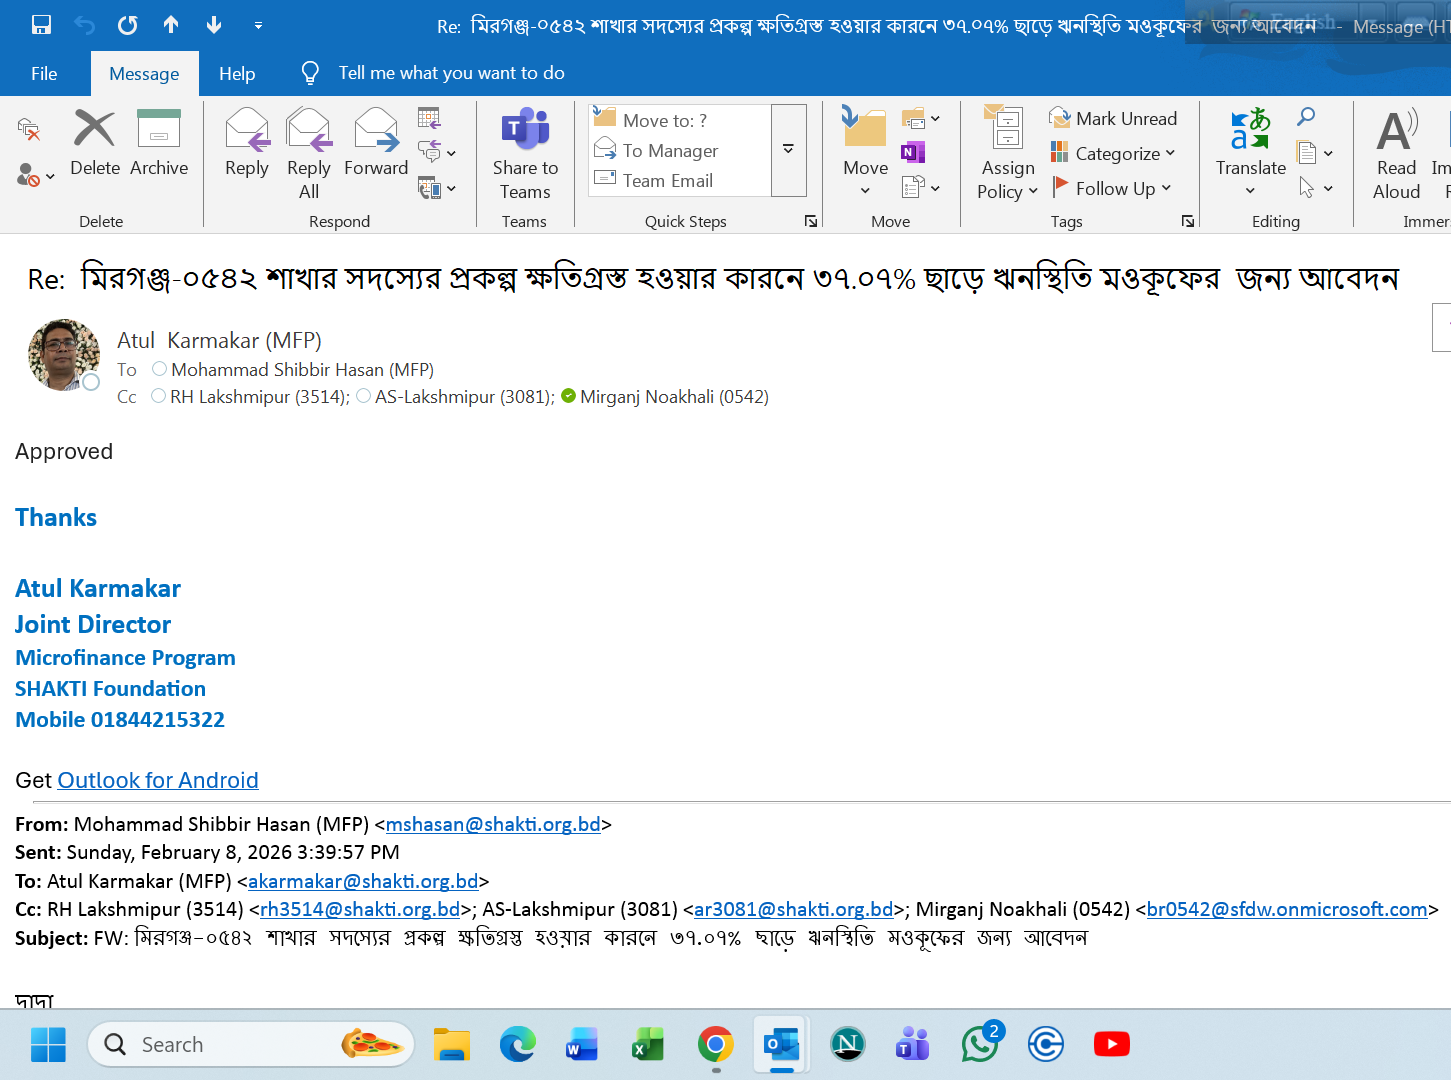The height and width of the screenshot is (1080, 1451).
Task: Open Google Chrome from the taskbar
Action: pos(715,1045)
